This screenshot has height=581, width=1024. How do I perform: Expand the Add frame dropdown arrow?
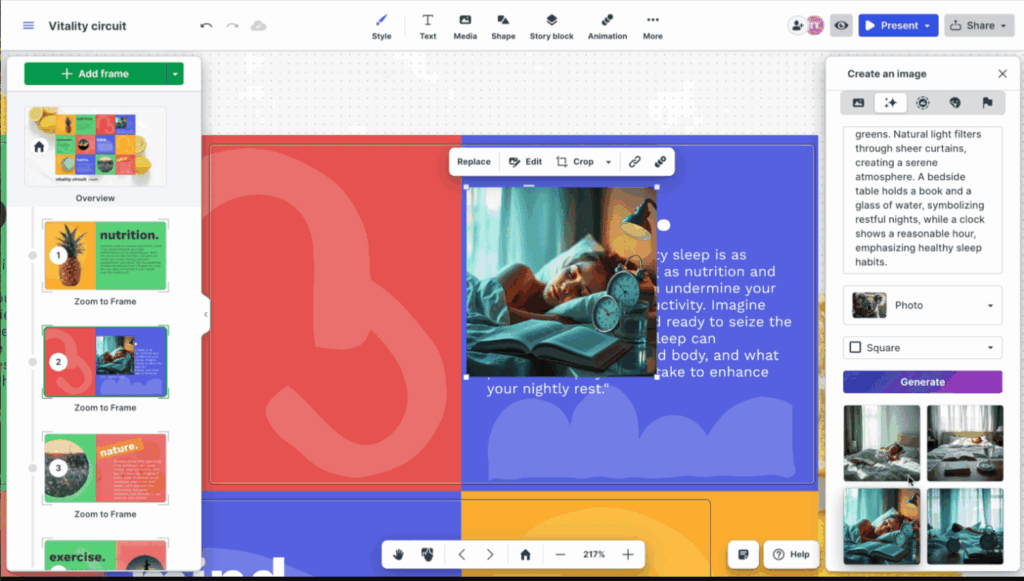pos(176,74)
